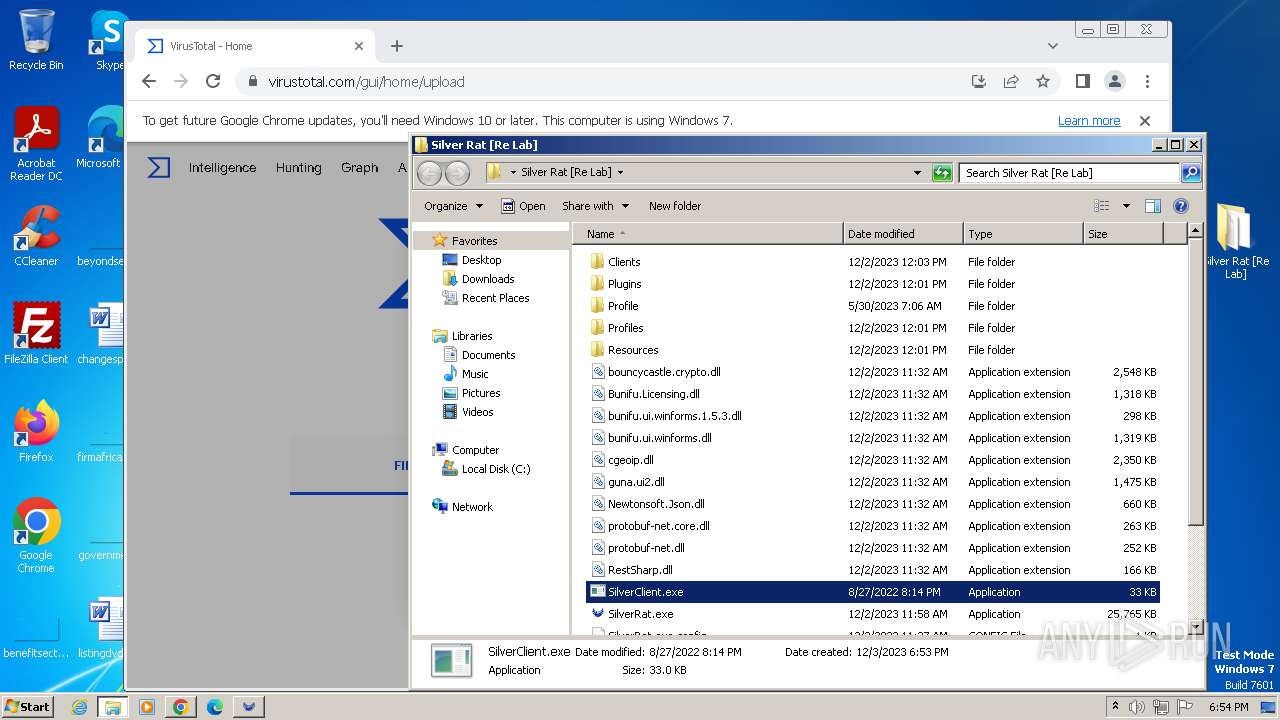Sort files by Type column
Viewport: 1280px width, 720px height.
click(x=1023, y=234)
